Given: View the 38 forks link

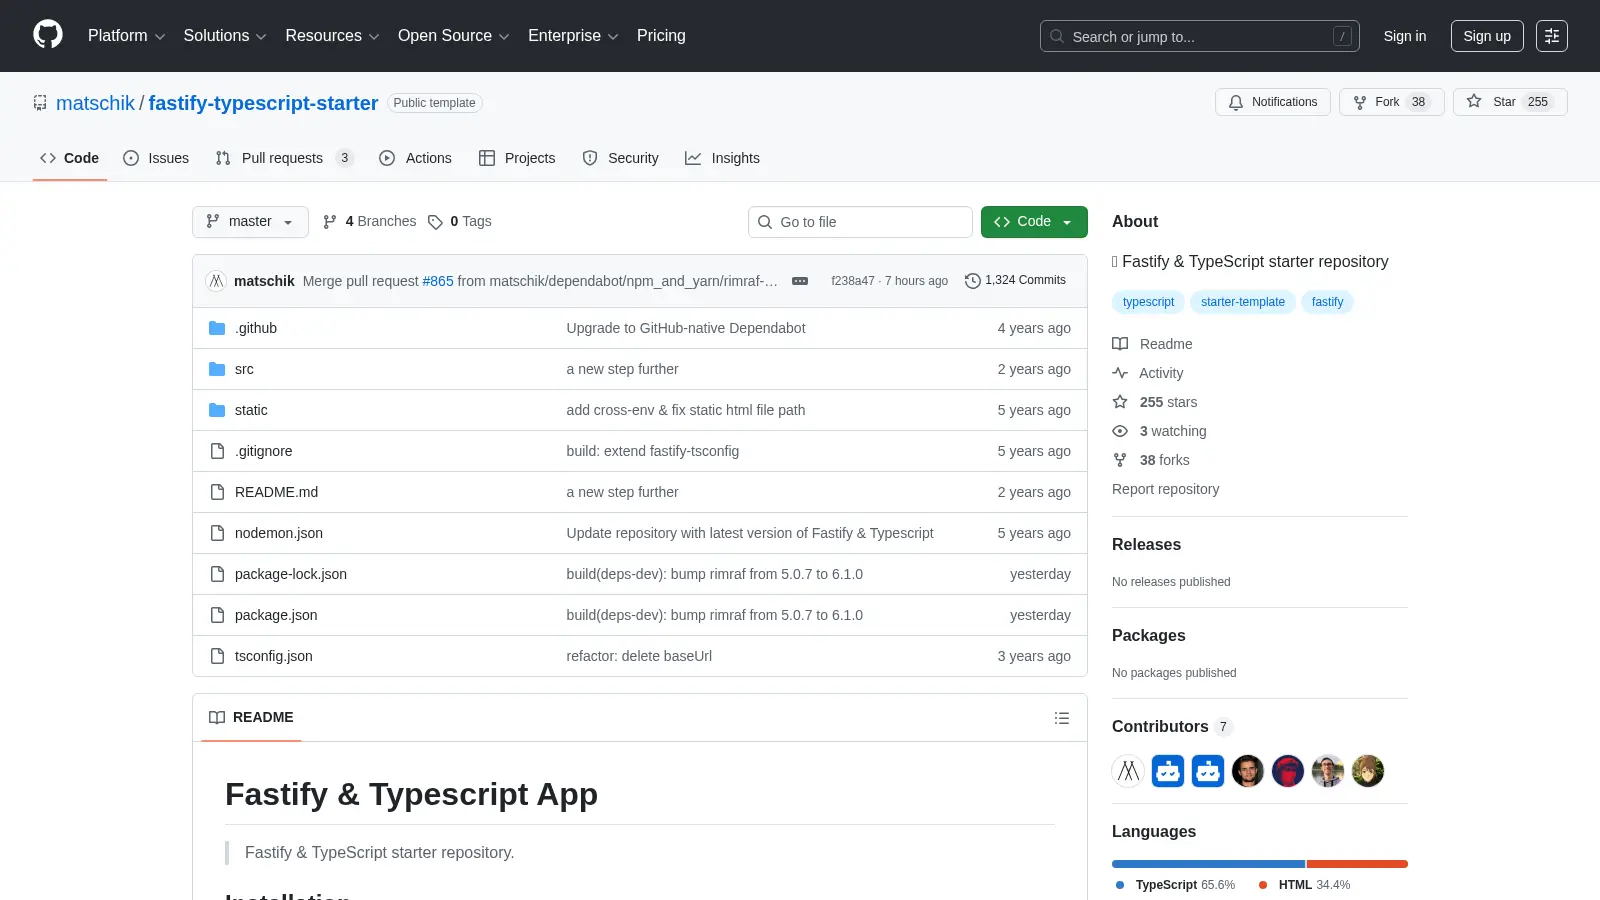Looking at the screenshot, I should (x=1151, y=460).
